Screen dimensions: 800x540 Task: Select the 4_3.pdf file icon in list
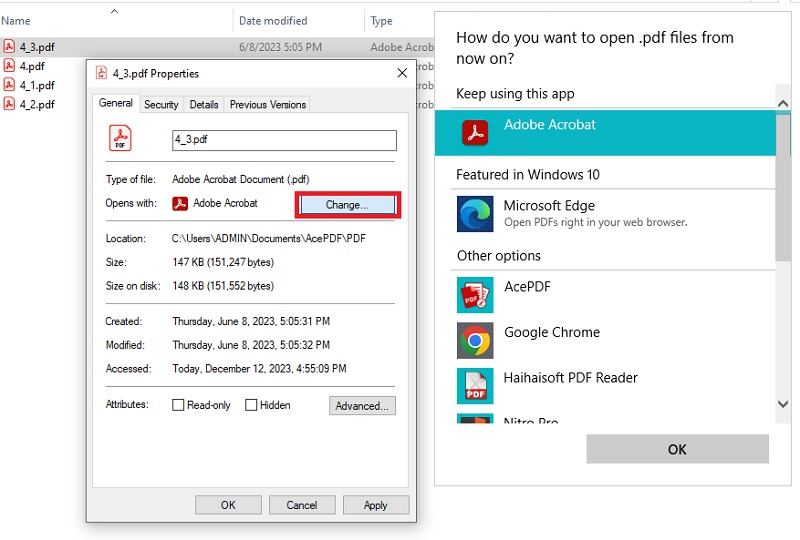tap(9, 46)
